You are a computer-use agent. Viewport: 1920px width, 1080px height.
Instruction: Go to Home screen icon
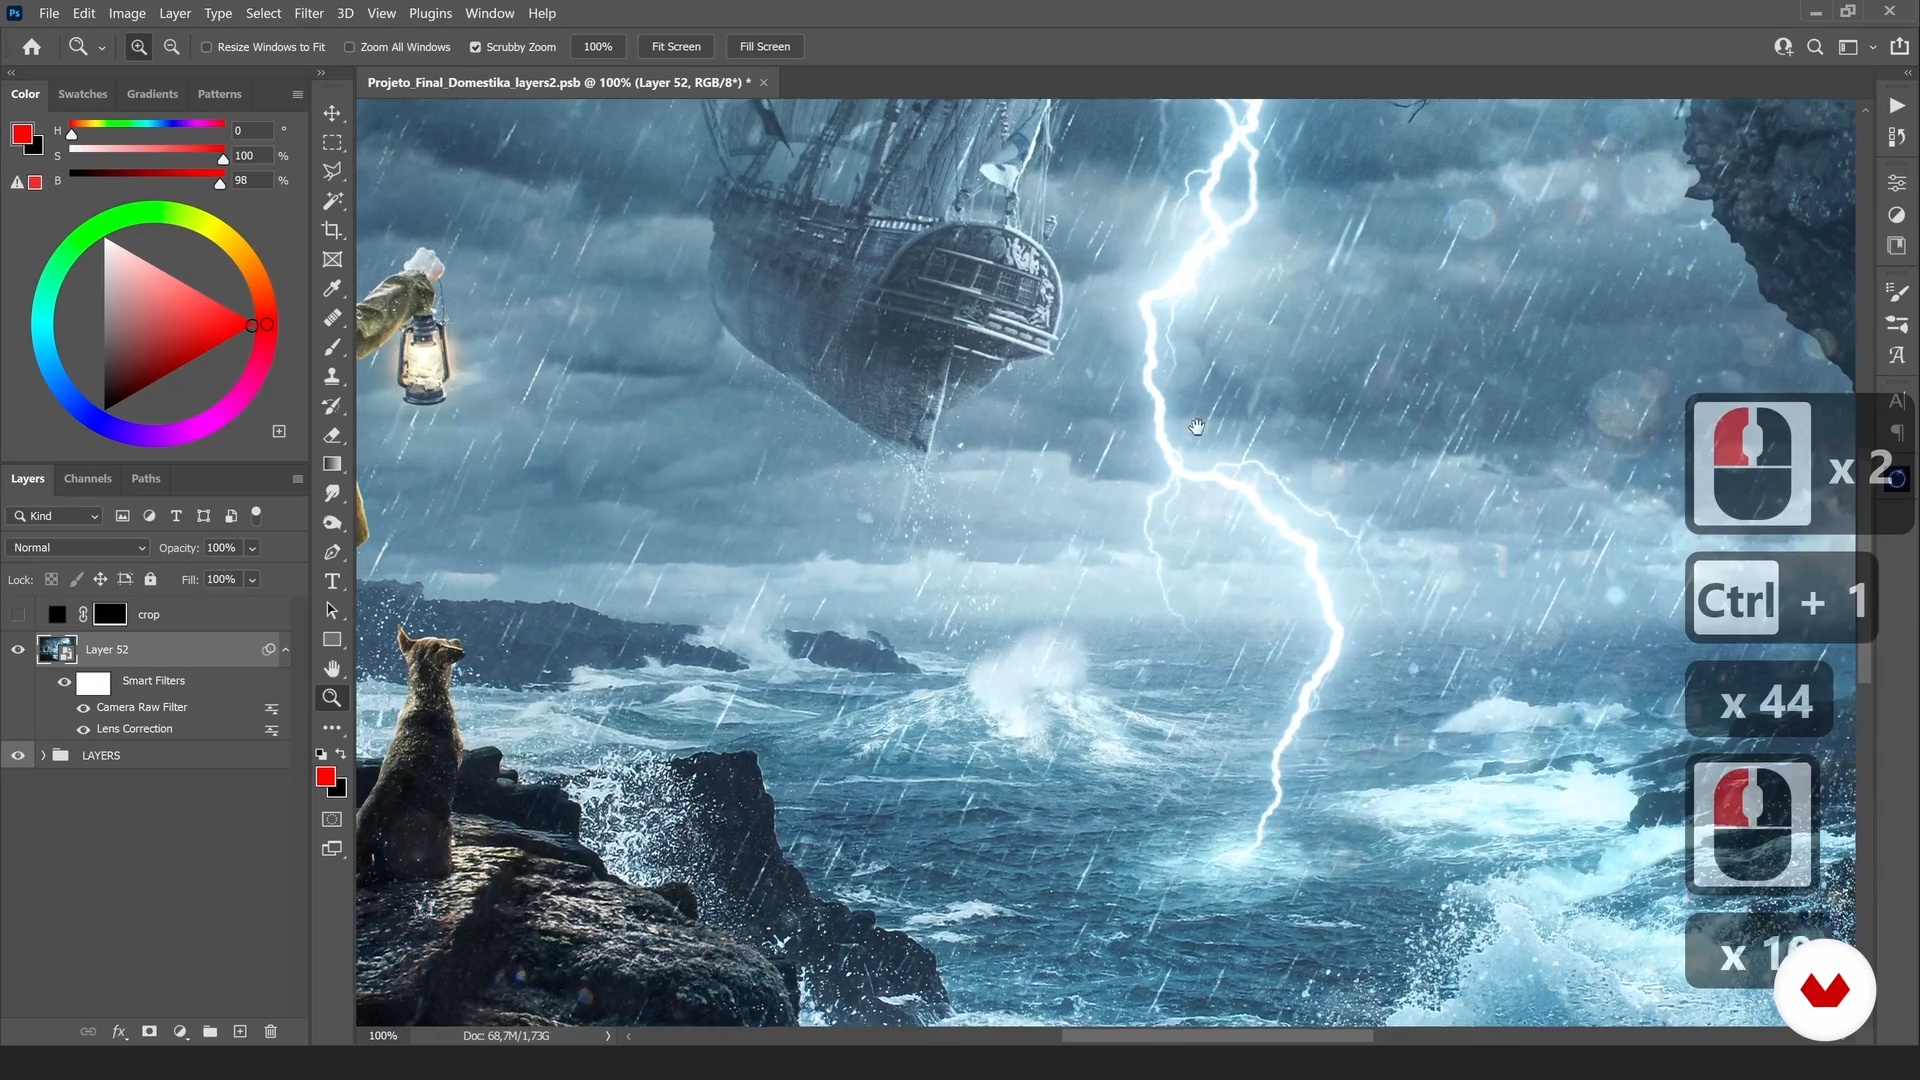point(32,47)
